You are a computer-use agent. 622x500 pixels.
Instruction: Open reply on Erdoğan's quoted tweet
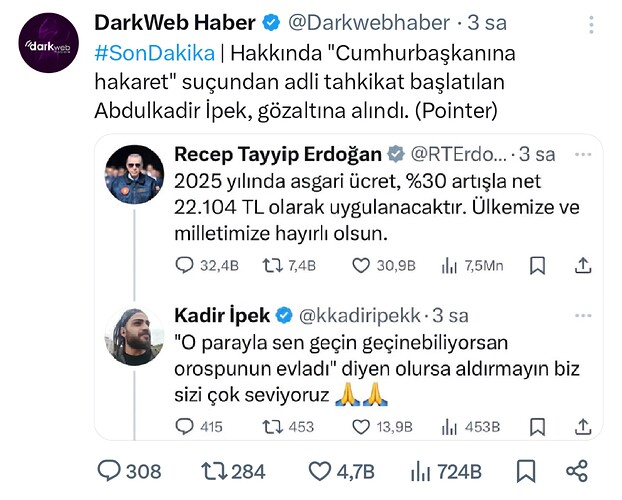tap(184, 265)
